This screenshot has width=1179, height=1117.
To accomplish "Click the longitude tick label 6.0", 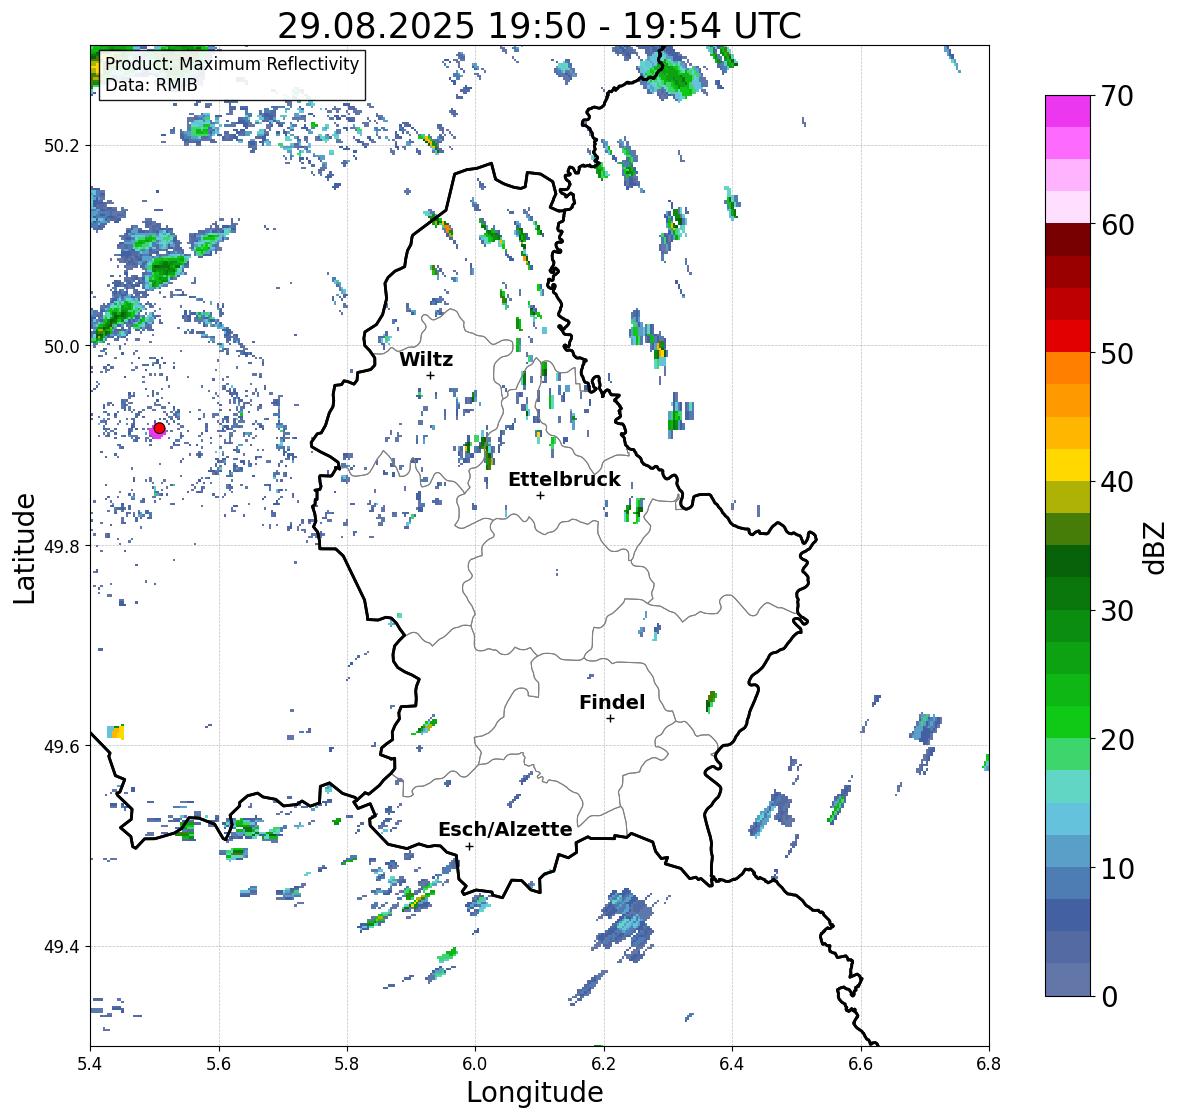I will point(475,1064).
